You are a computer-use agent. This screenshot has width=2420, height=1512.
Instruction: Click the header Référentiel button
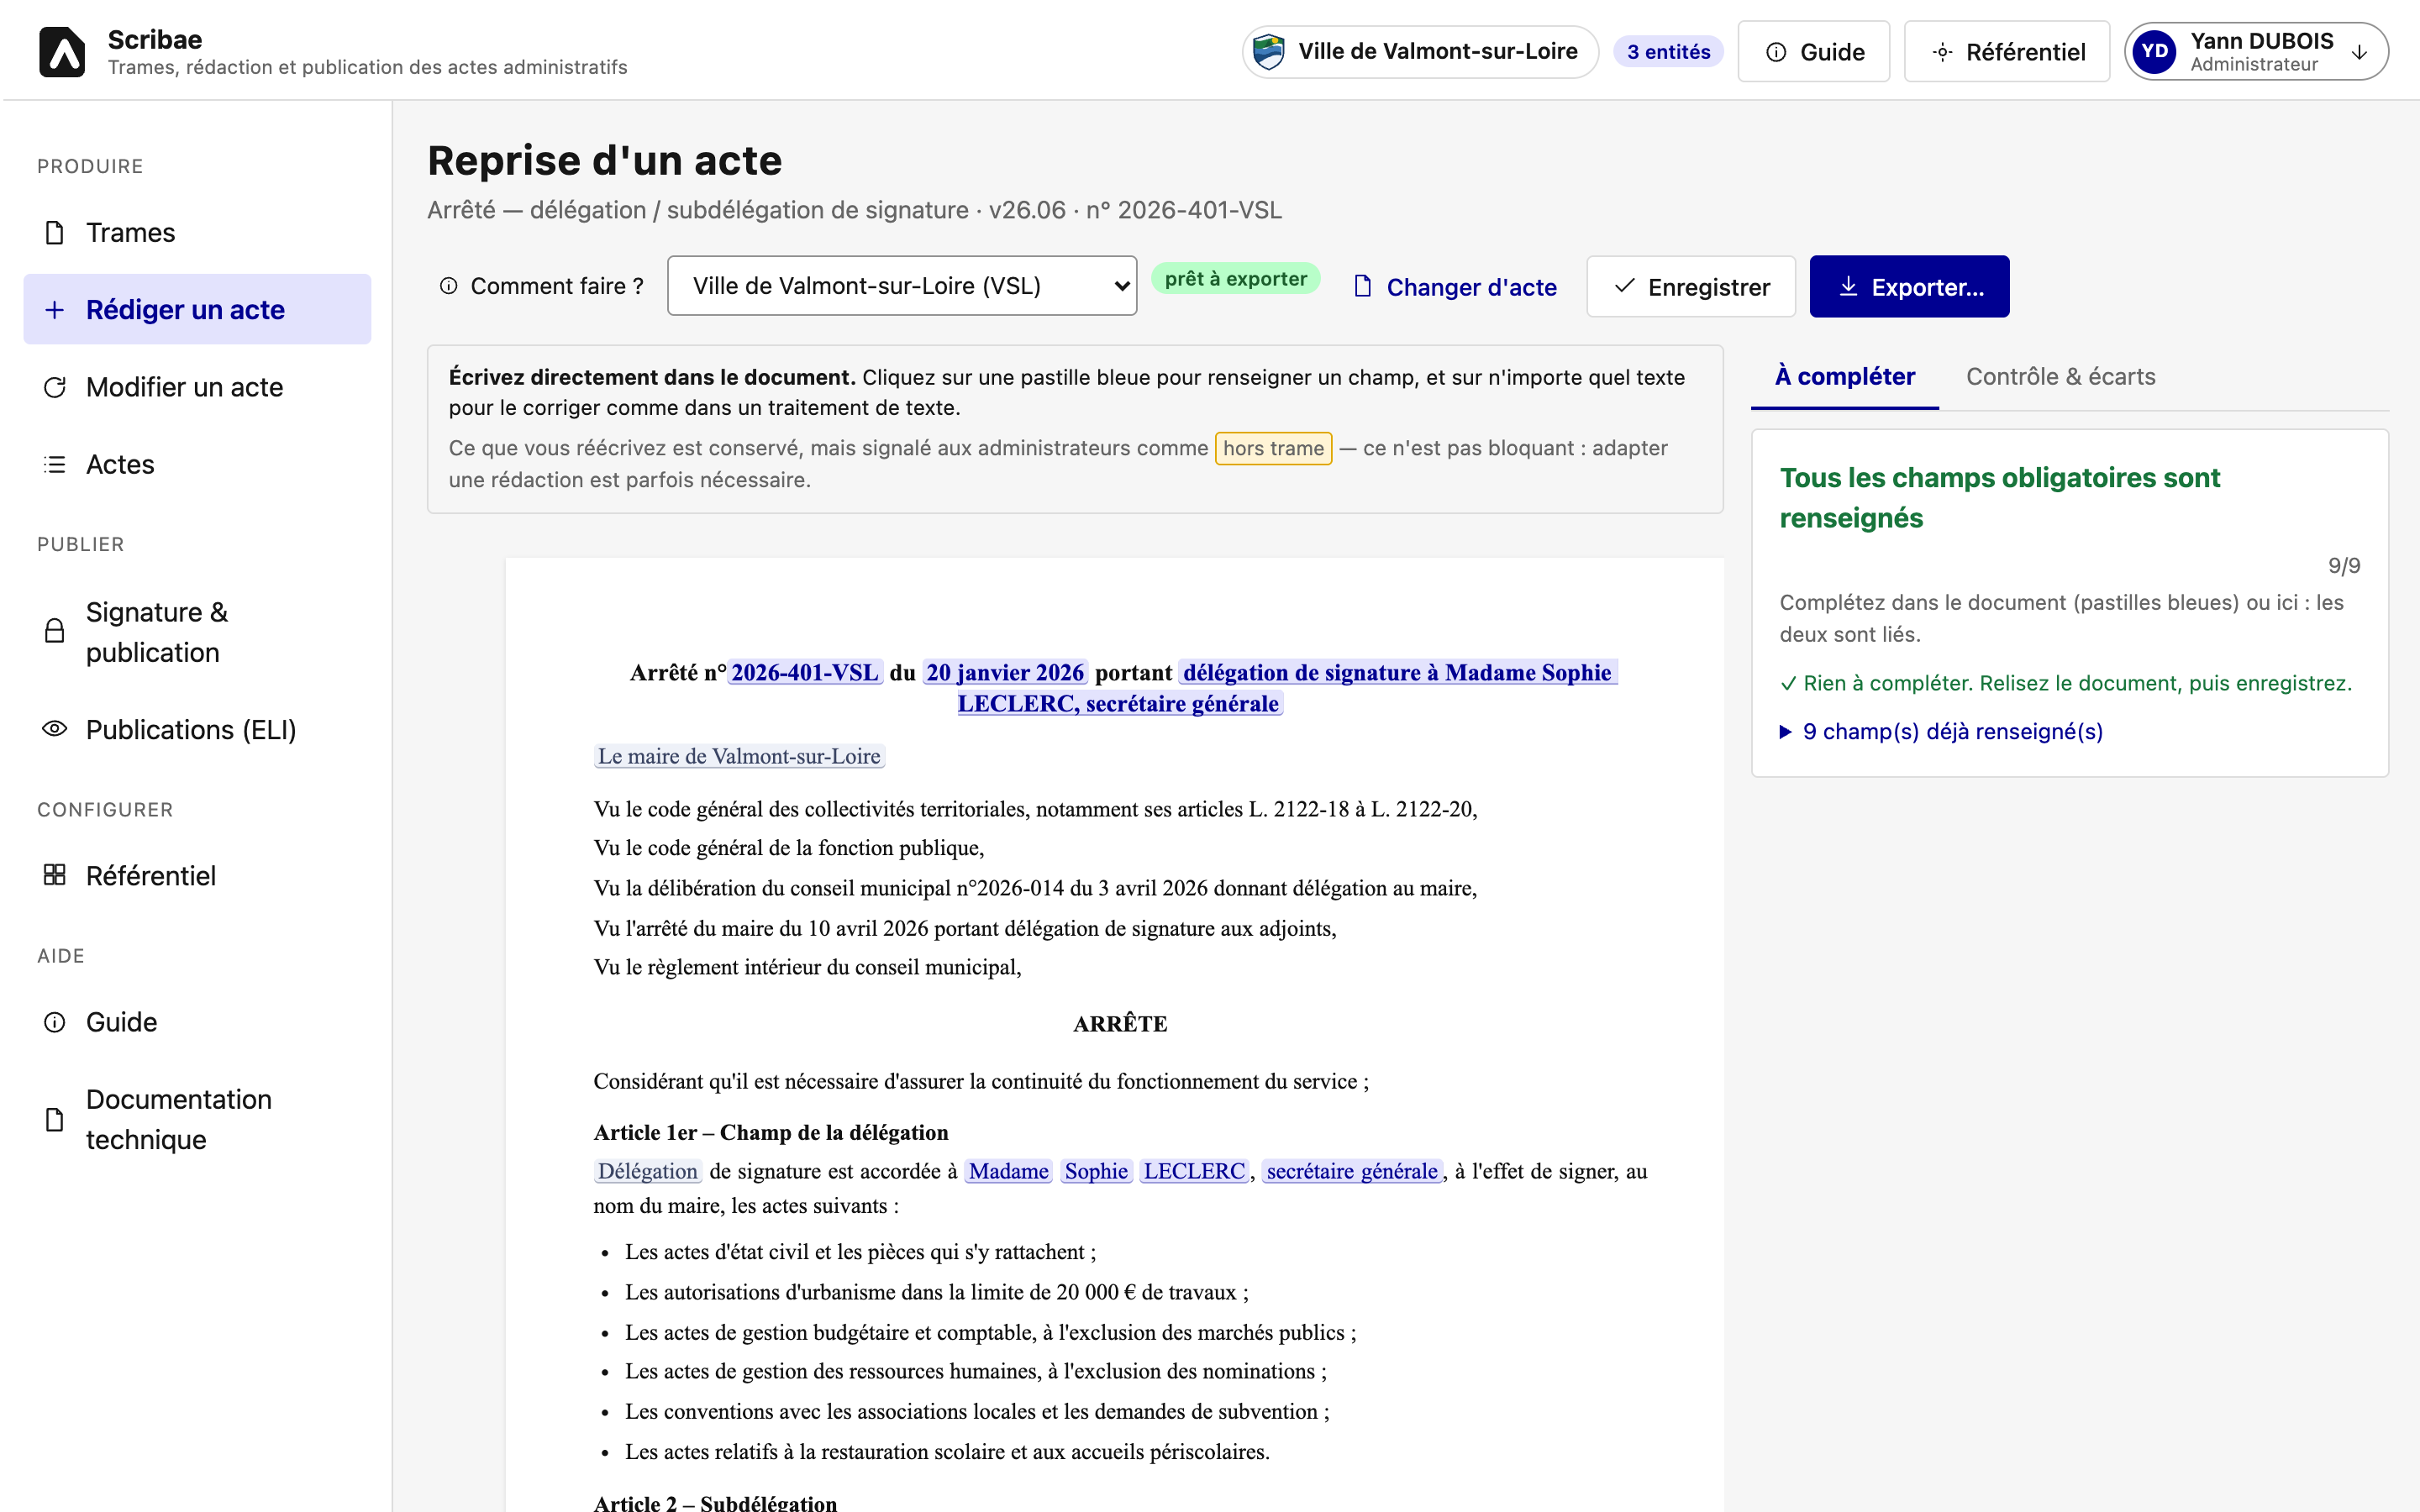click(x=2007, y=52)
